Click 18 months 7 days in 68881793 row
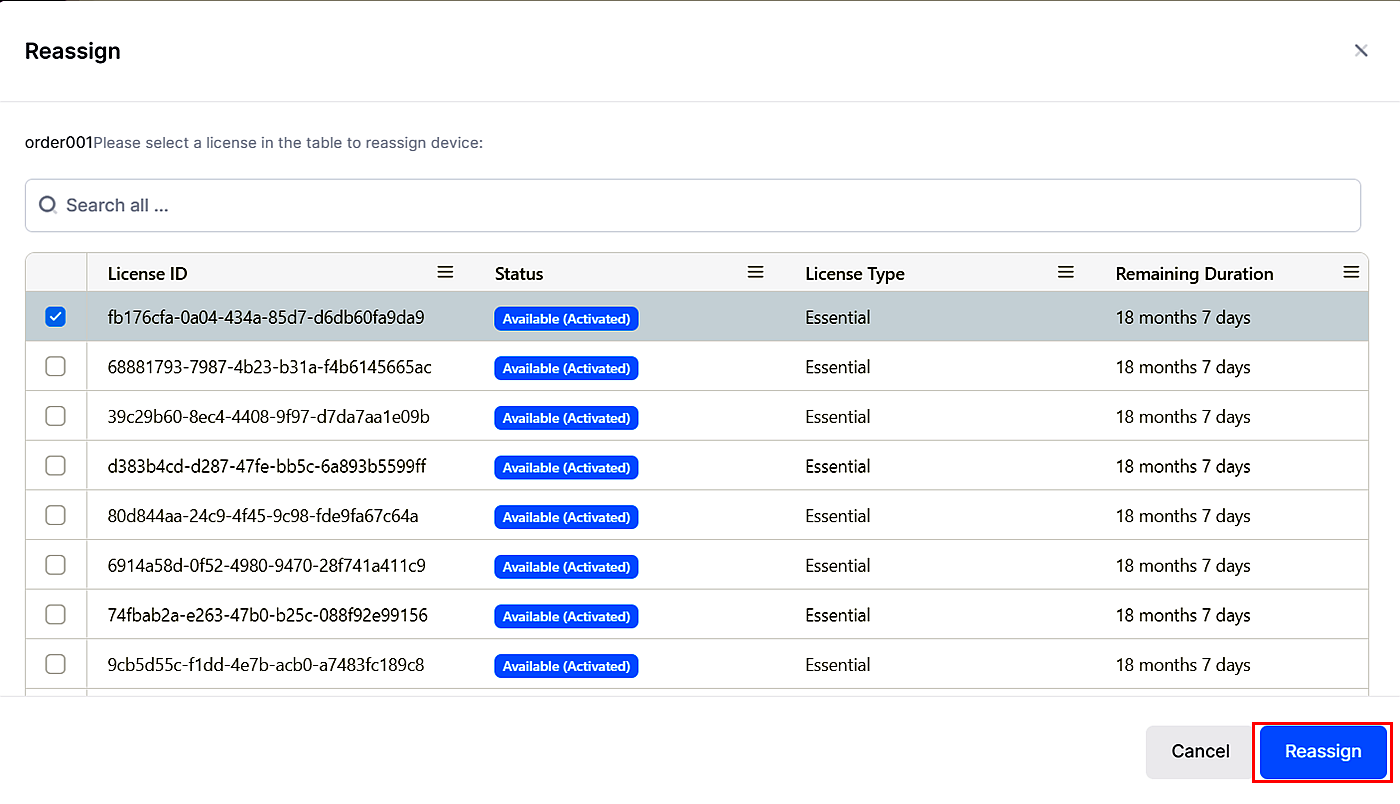 [x=1183, y=367]
